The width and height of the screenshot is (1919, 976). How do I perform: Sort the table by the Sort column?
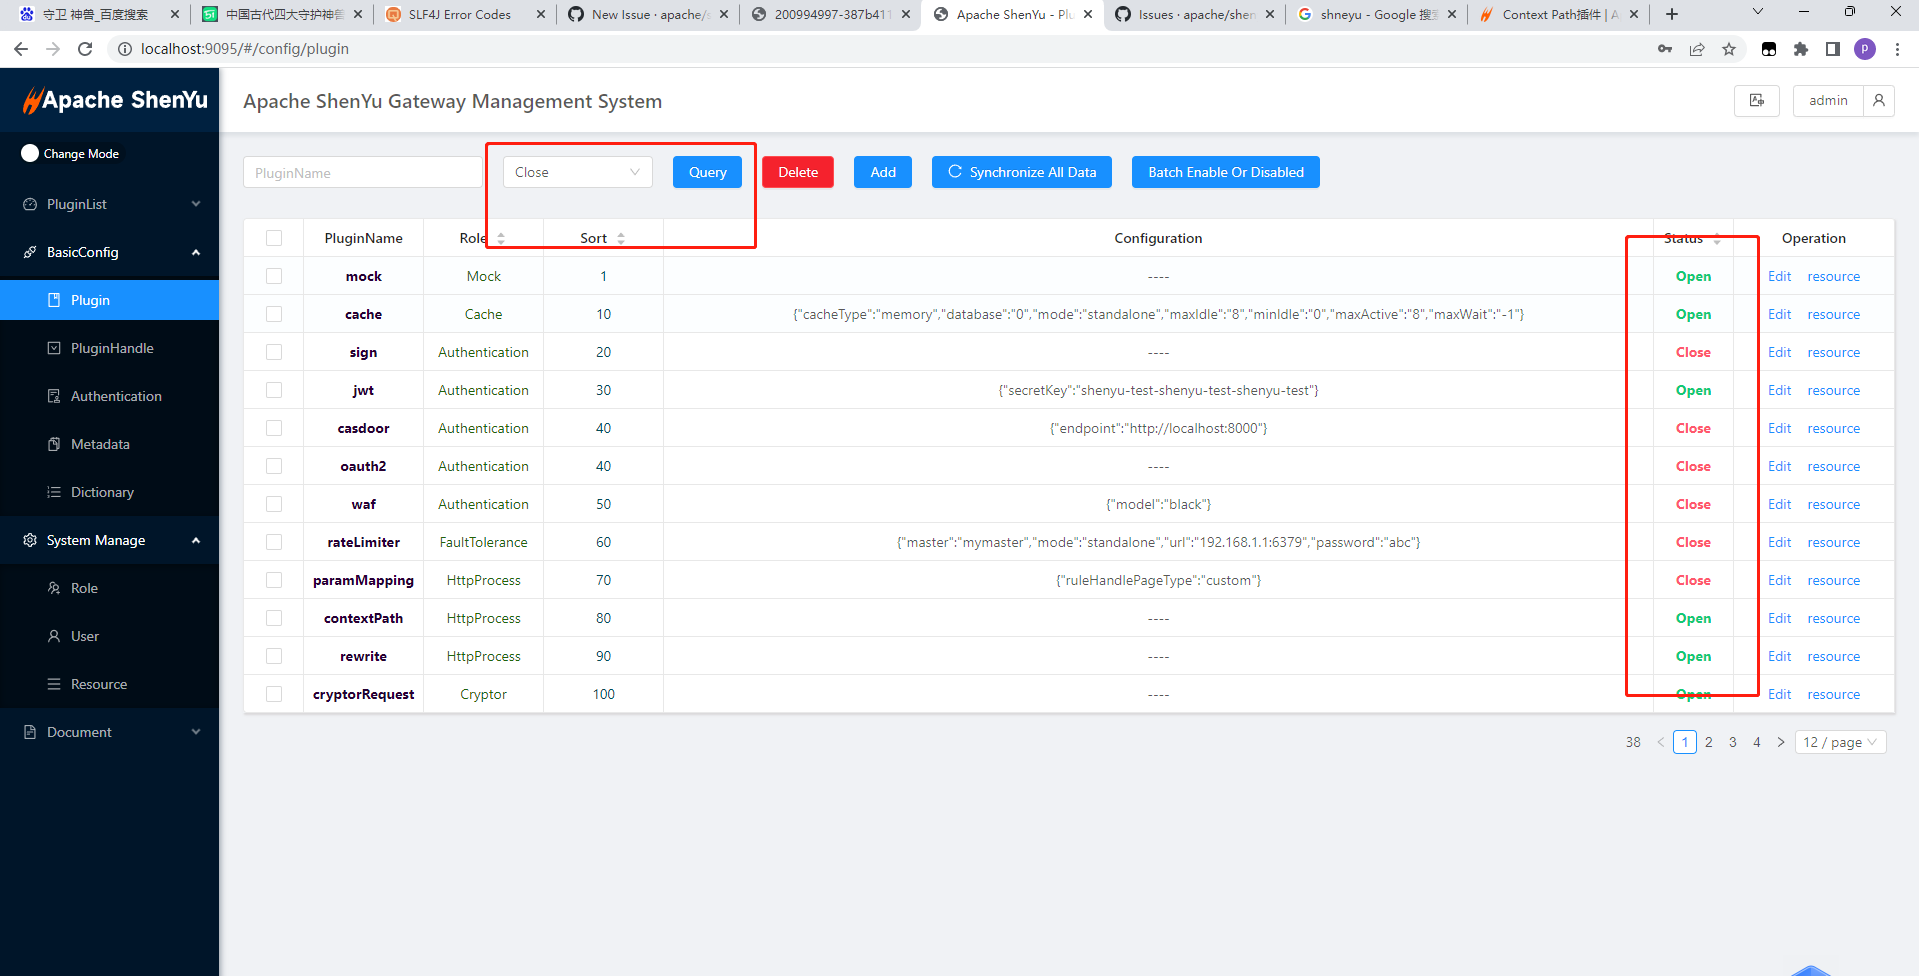pos(621,238)
